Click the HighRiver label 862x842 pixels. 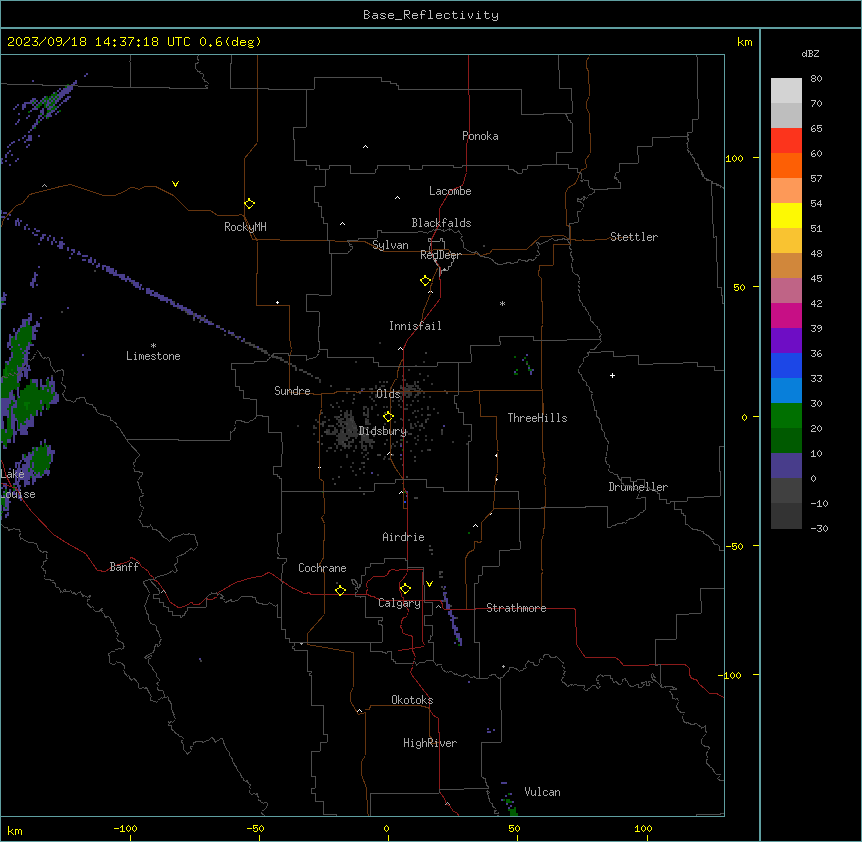[430, 743]
